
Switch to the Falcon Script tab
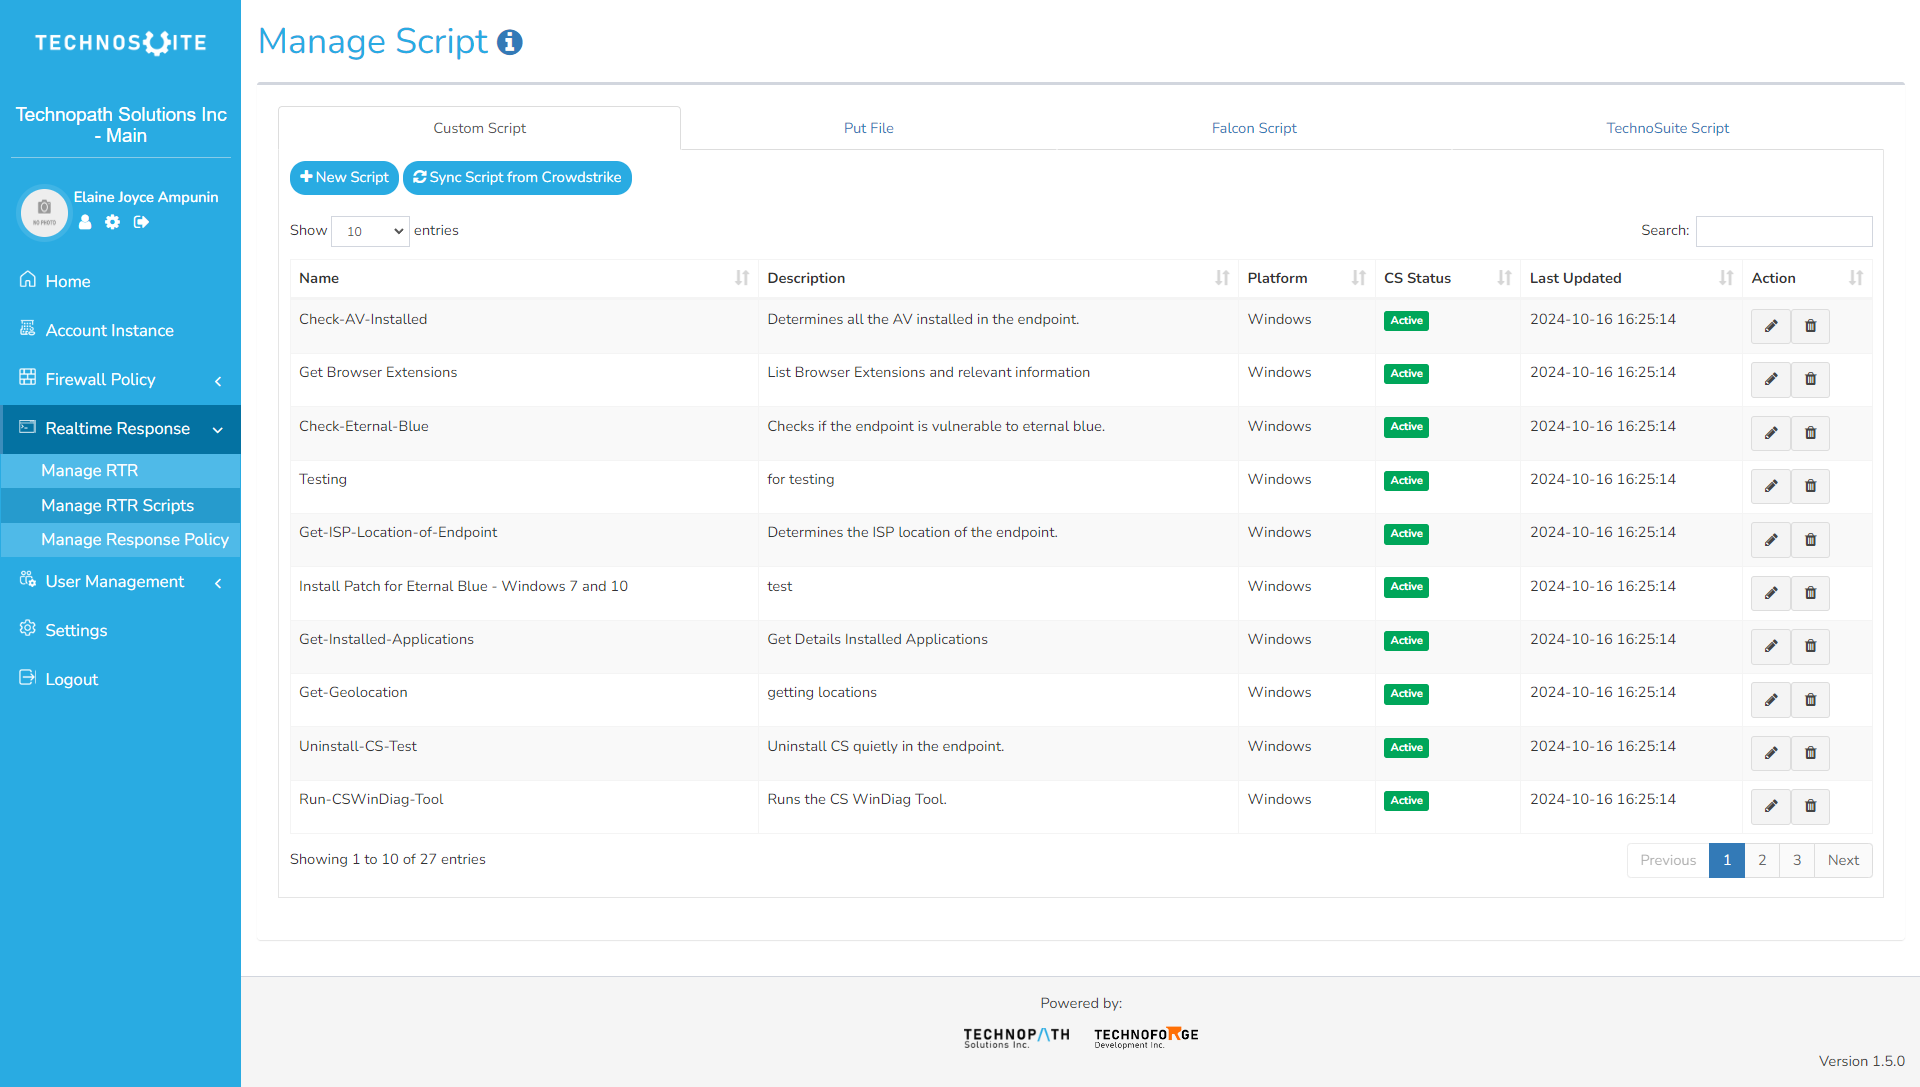[x=1253, y=128]
